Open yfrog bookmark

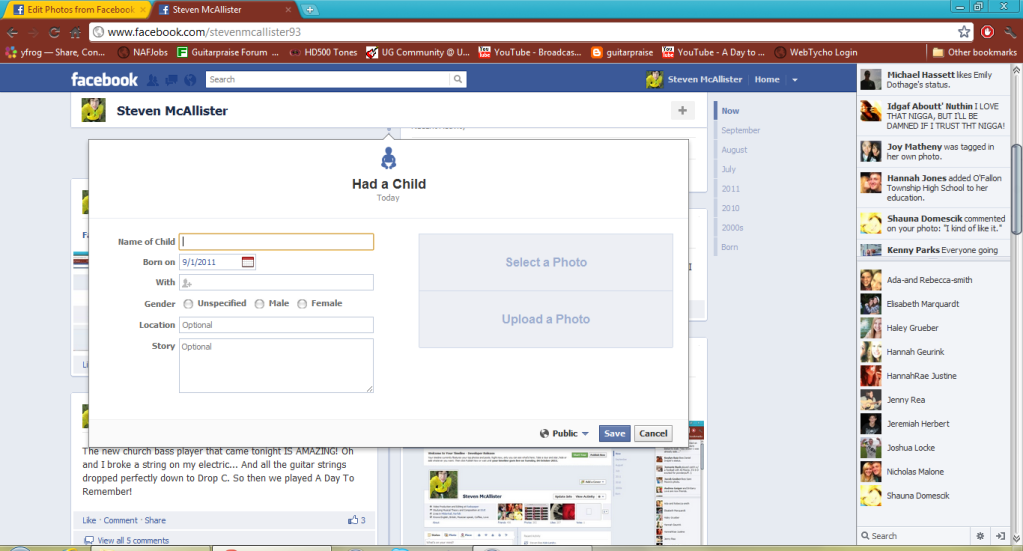[55, 52]
